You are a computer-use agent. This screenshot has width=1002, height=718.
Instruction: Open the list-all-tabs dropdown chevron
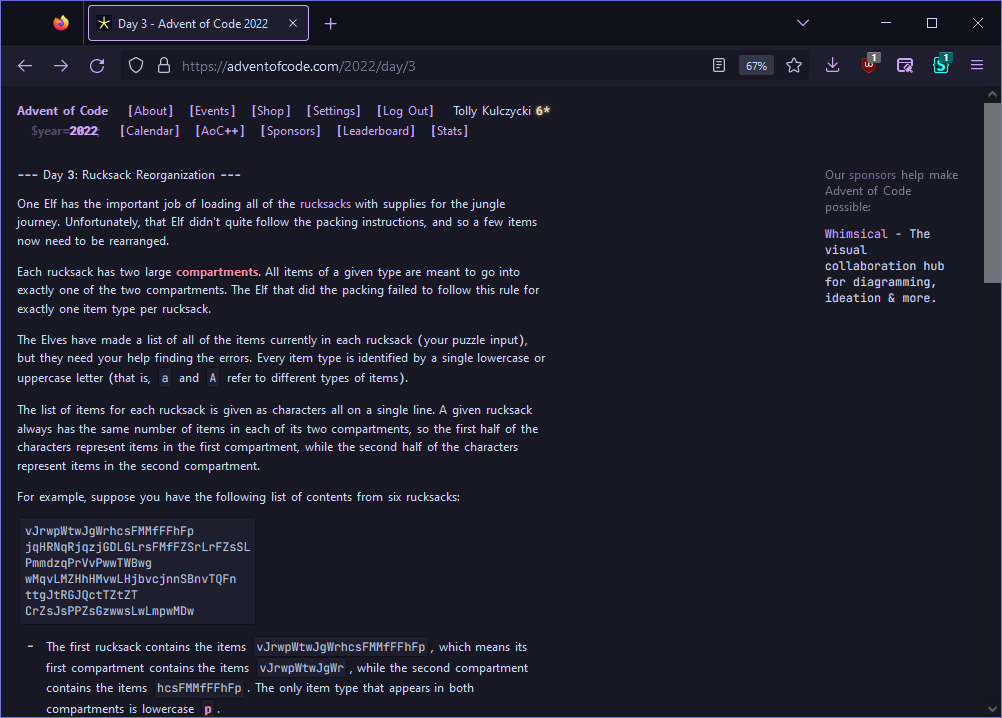tap(803, 22)
